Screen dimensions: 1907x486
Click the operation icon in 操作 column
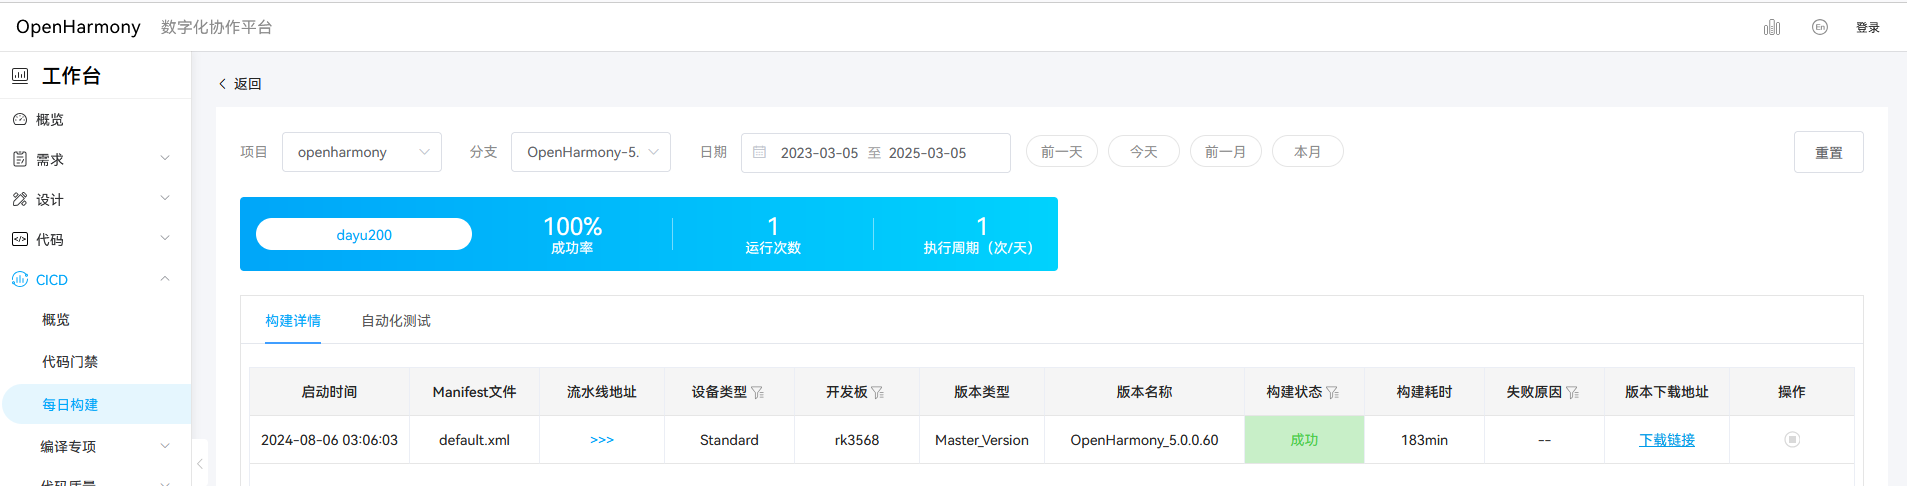tap(1792, 439)
